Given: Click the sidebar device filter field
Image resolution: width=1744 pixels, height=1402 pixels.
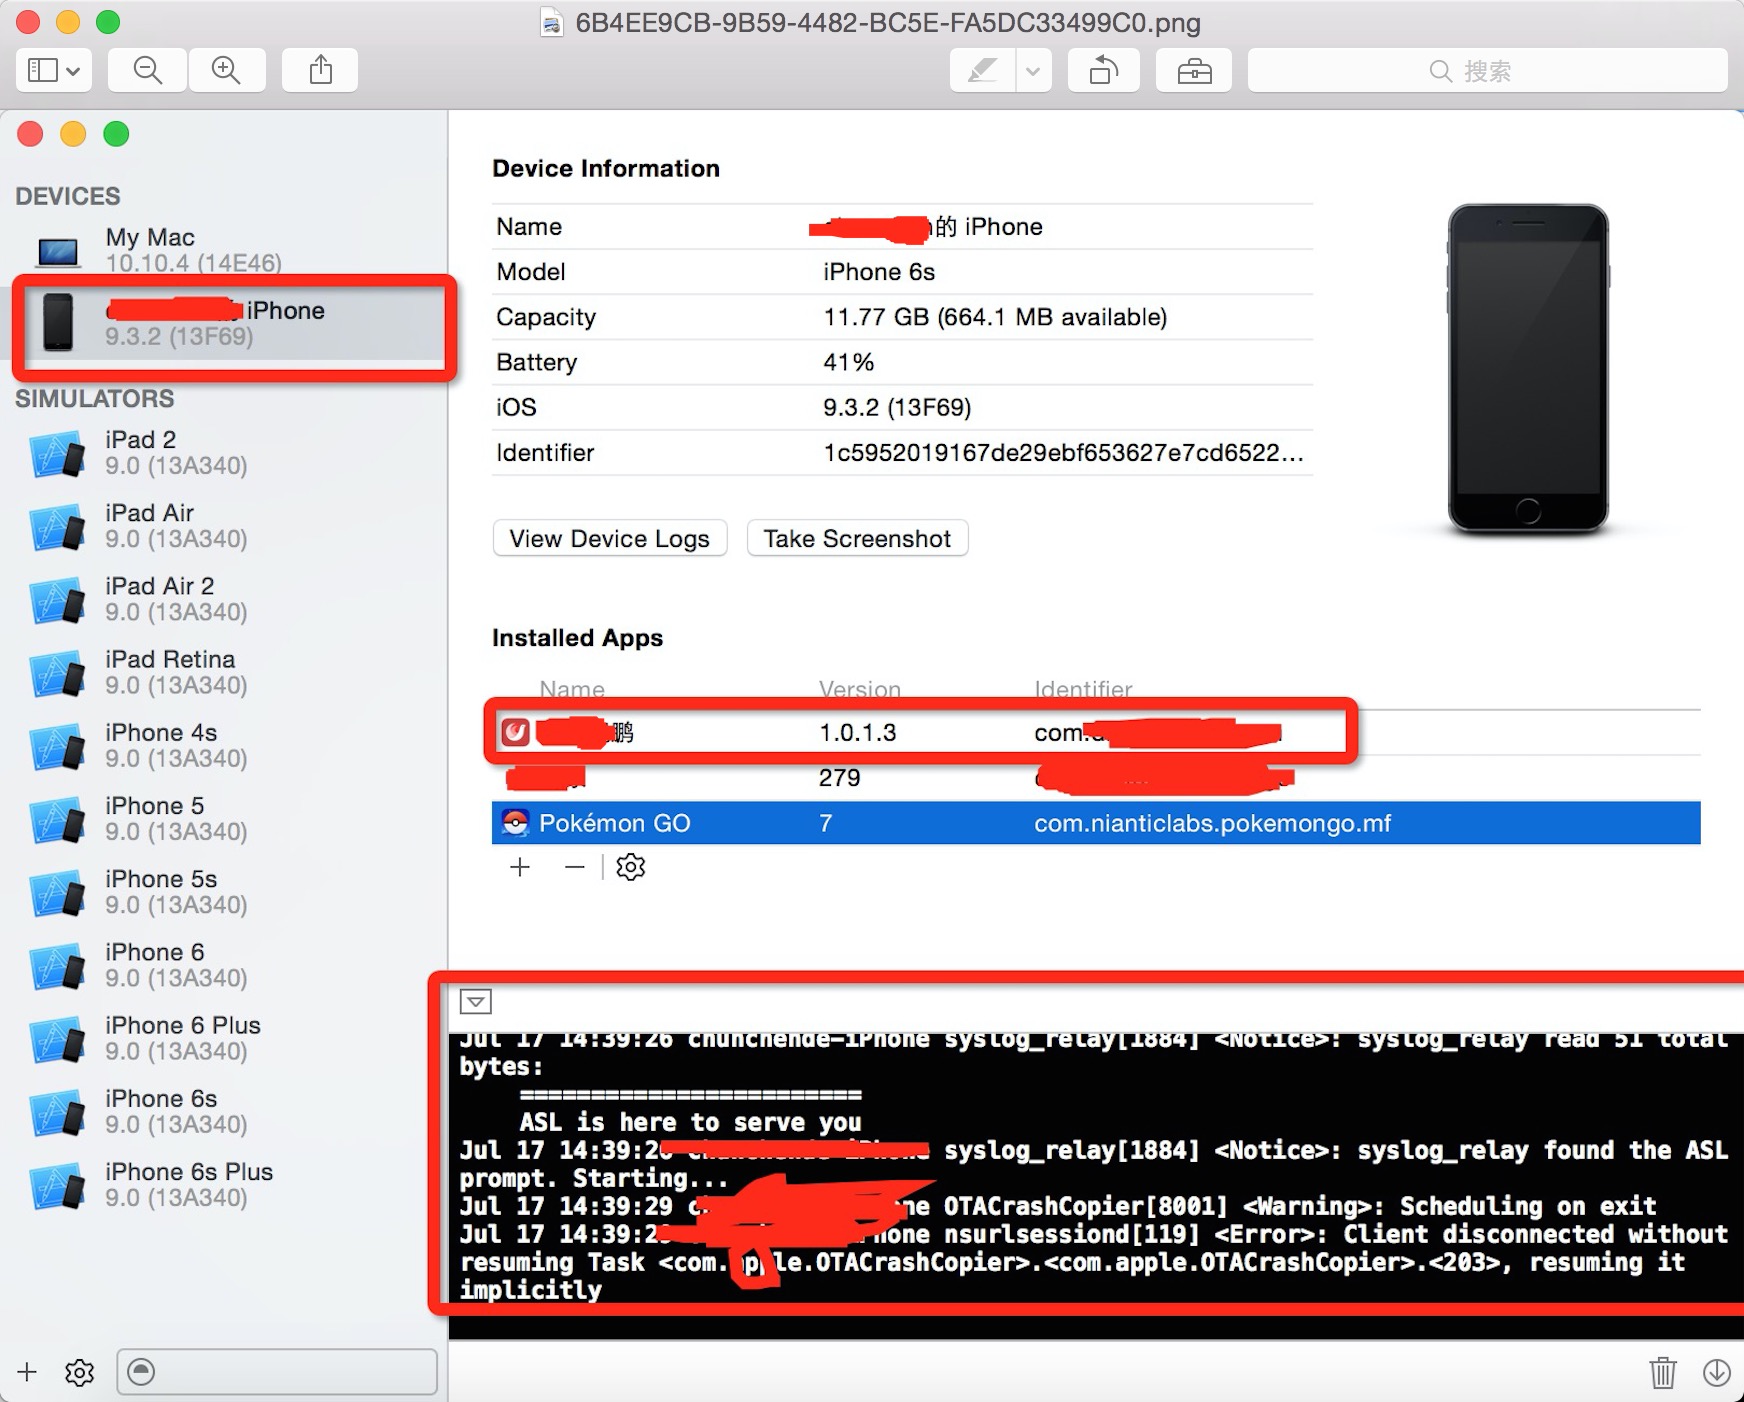Looking at the screenshot, I should [277, 1372].
